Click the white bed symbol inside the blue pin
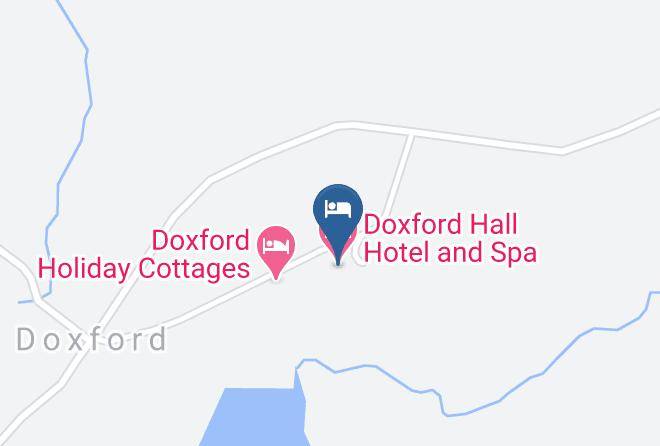This screenshot has height=446, width=660. (x=338, y=209)
